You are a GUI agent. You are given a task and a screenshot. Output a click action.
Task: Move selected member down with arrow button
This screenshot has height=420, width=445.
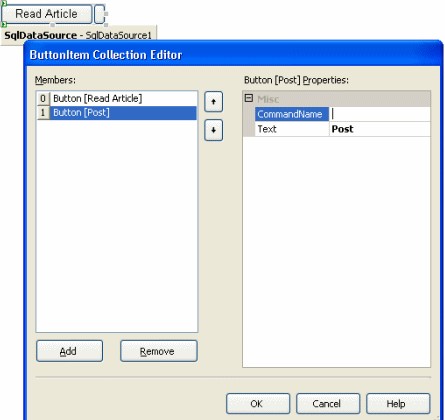[213, 130]
